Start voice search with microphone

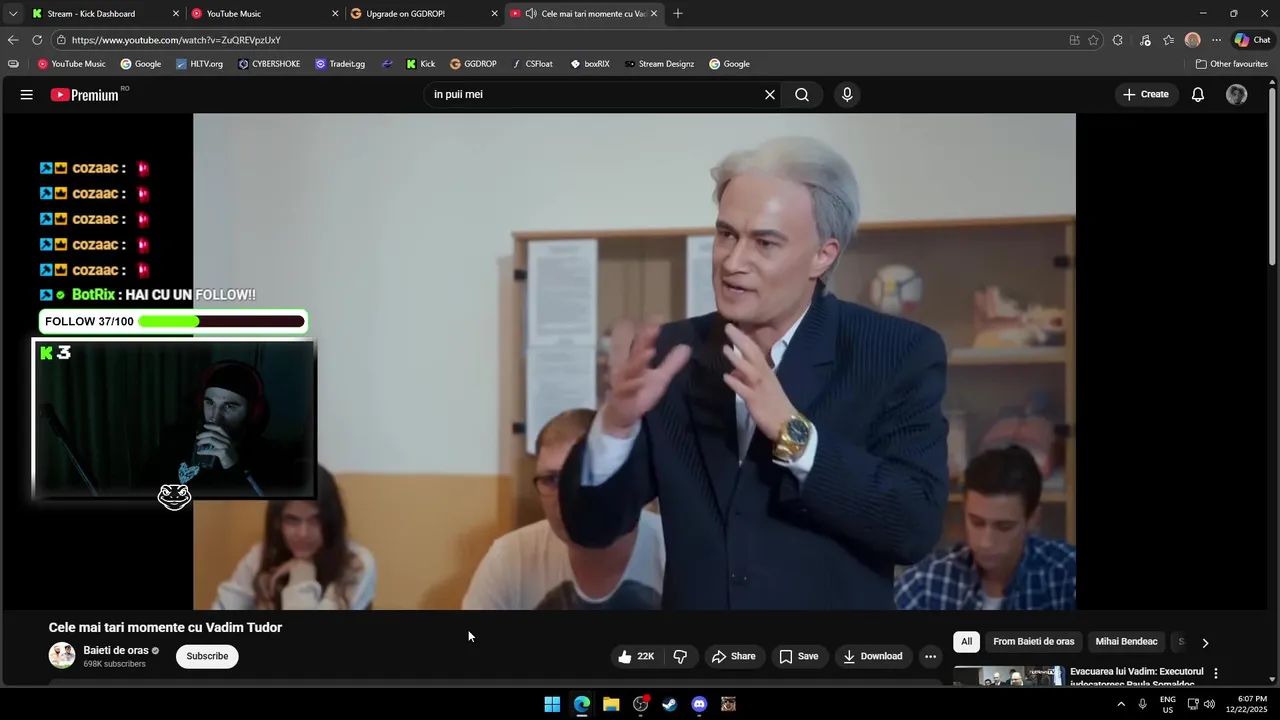[847, 95]
